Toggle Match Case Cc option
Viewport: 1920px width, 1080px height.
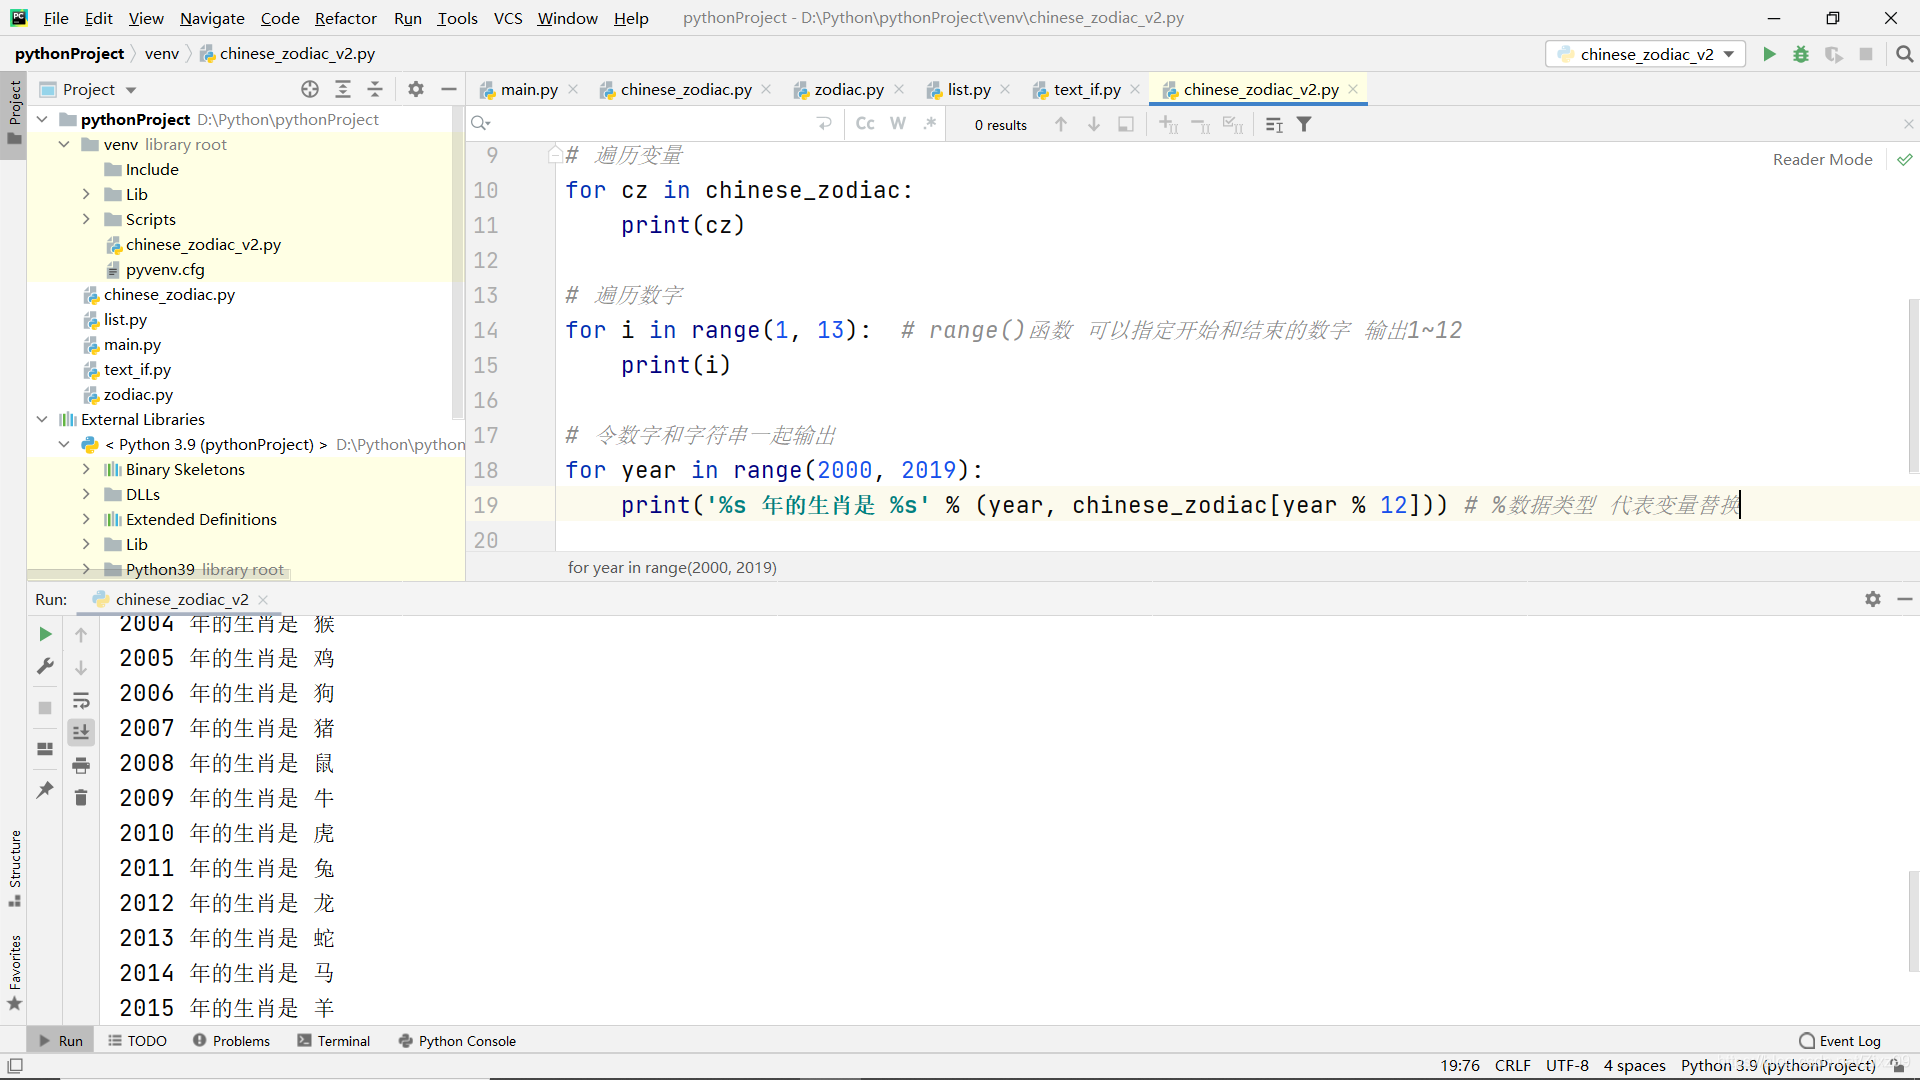tap(865, 124)
